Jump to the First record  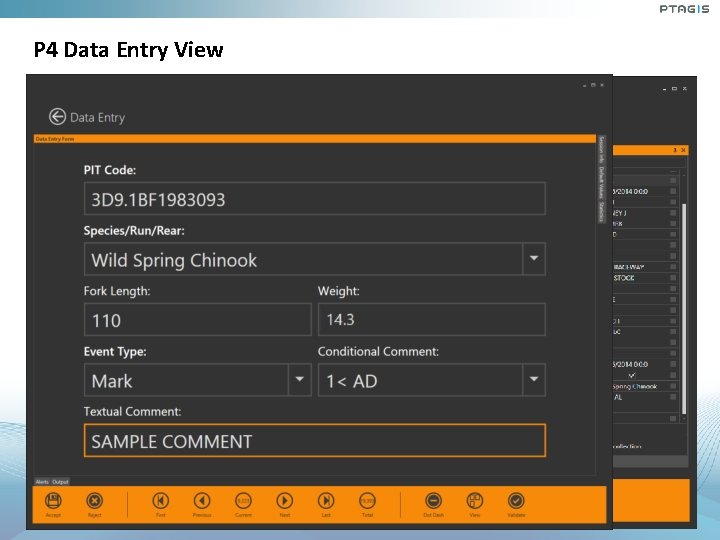161,501
